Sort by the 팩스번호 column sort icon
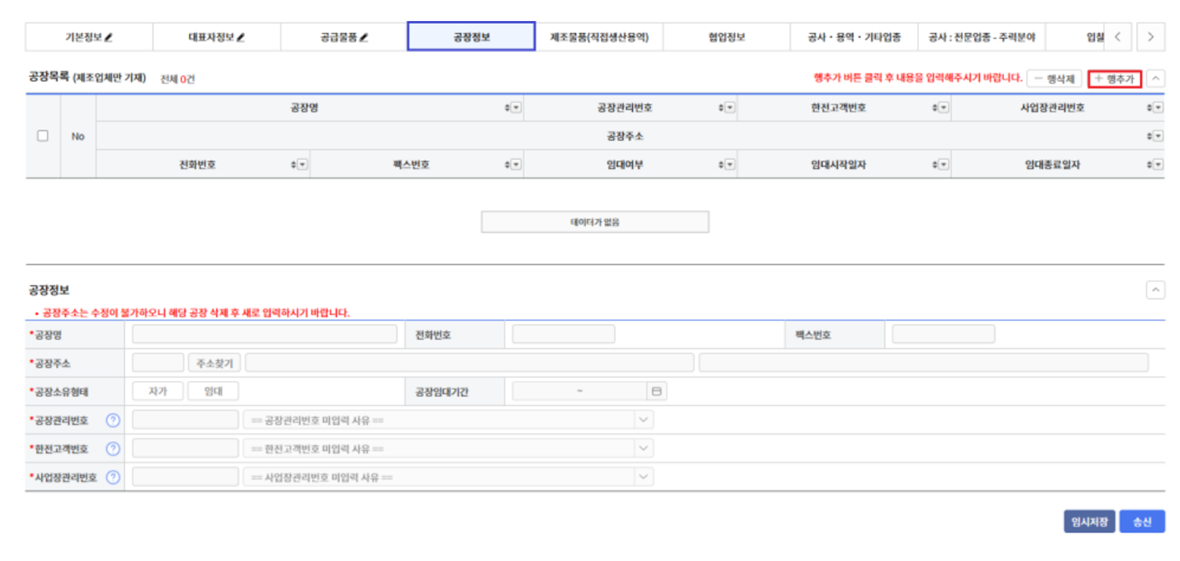The height and width of the screenshot is (561, 1180). [x=507, y=164]
